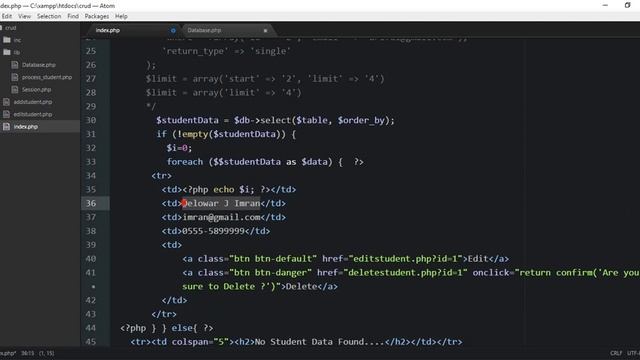Close the Database.php tab
The height and width of the screenshot is (360, 640).
265,30
